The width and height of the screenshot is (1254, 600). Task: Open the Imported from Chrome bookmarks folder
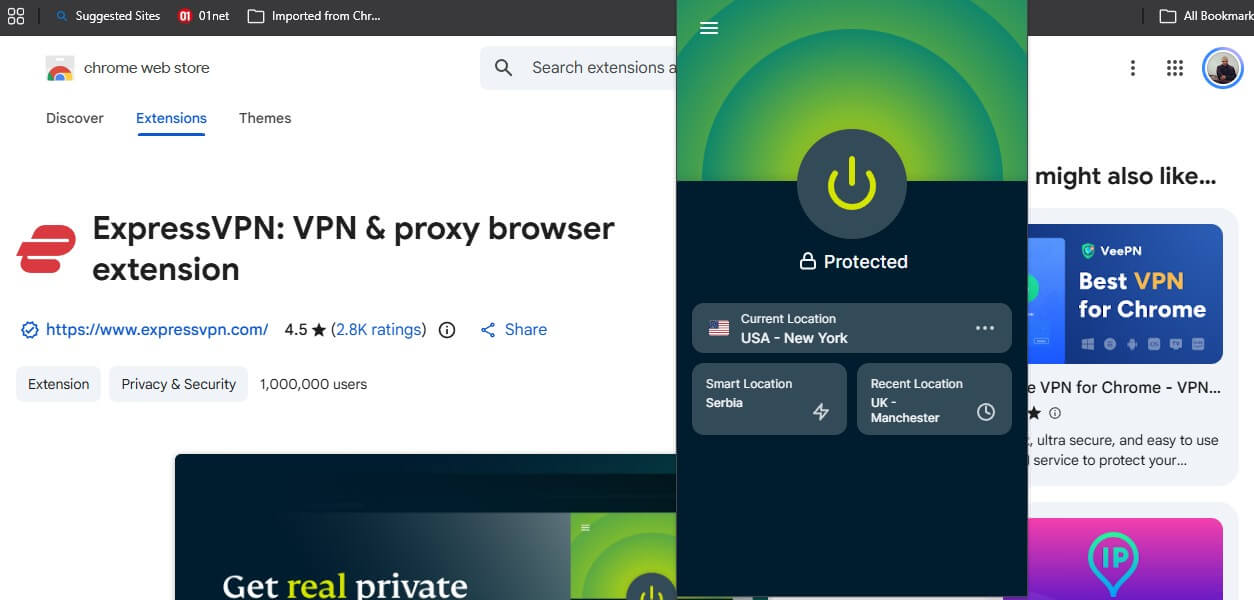tap(314, 16)
